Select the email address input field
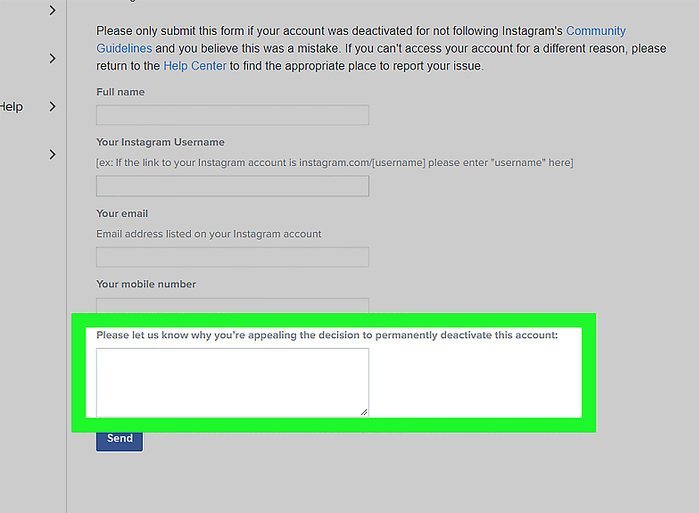The height and width of the screenshot is (513, 699). (x=232, y=257)
